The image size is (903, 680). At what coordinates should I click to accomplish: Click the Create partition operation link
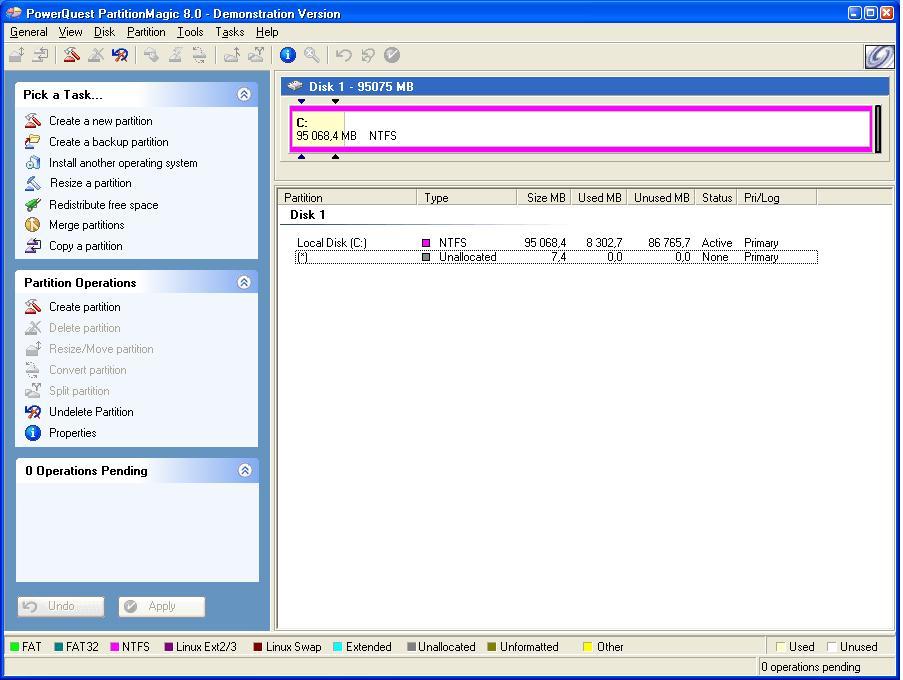click(85, 307)
